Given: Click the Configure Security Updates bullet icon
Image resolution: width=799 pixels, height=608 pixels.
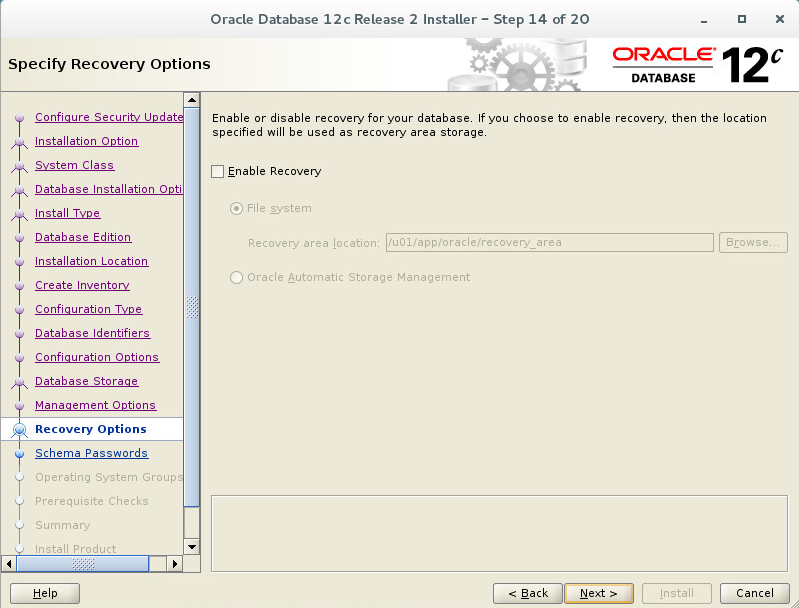Looking at the screenshot, I should click(19, 118).
